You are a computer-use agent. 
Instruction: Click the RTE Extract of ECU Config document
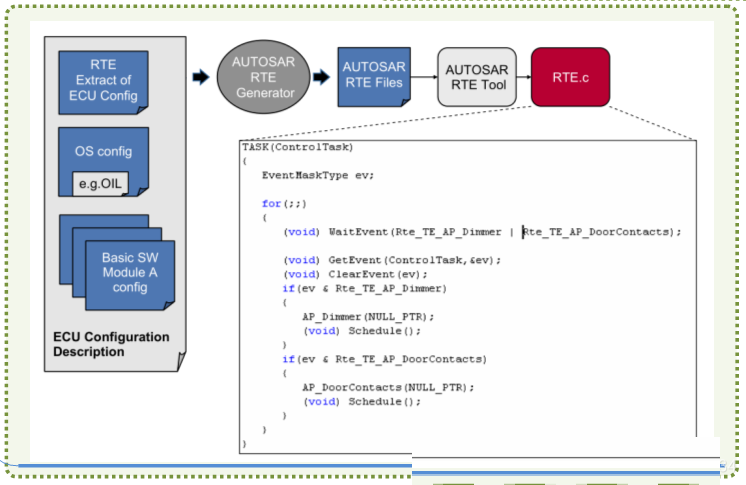[x=103, y=82]
